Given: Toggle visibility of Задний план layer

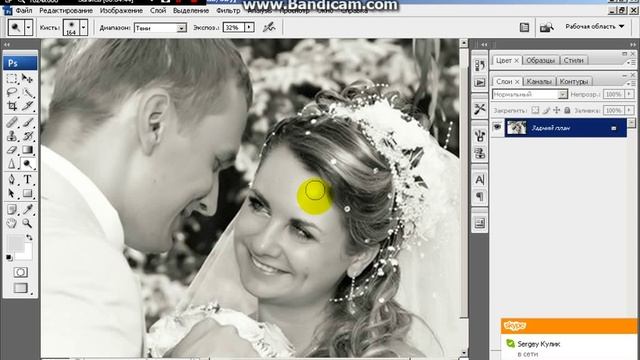Looking at the screenshot, I should pyautogui.click(x=497, y=127).
